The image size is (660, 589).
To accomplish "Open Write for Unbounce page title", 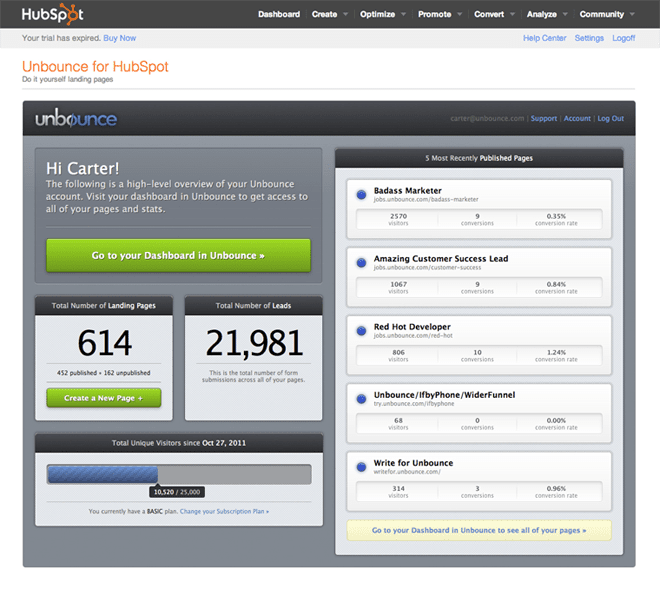I will click(x=413, y=463).
